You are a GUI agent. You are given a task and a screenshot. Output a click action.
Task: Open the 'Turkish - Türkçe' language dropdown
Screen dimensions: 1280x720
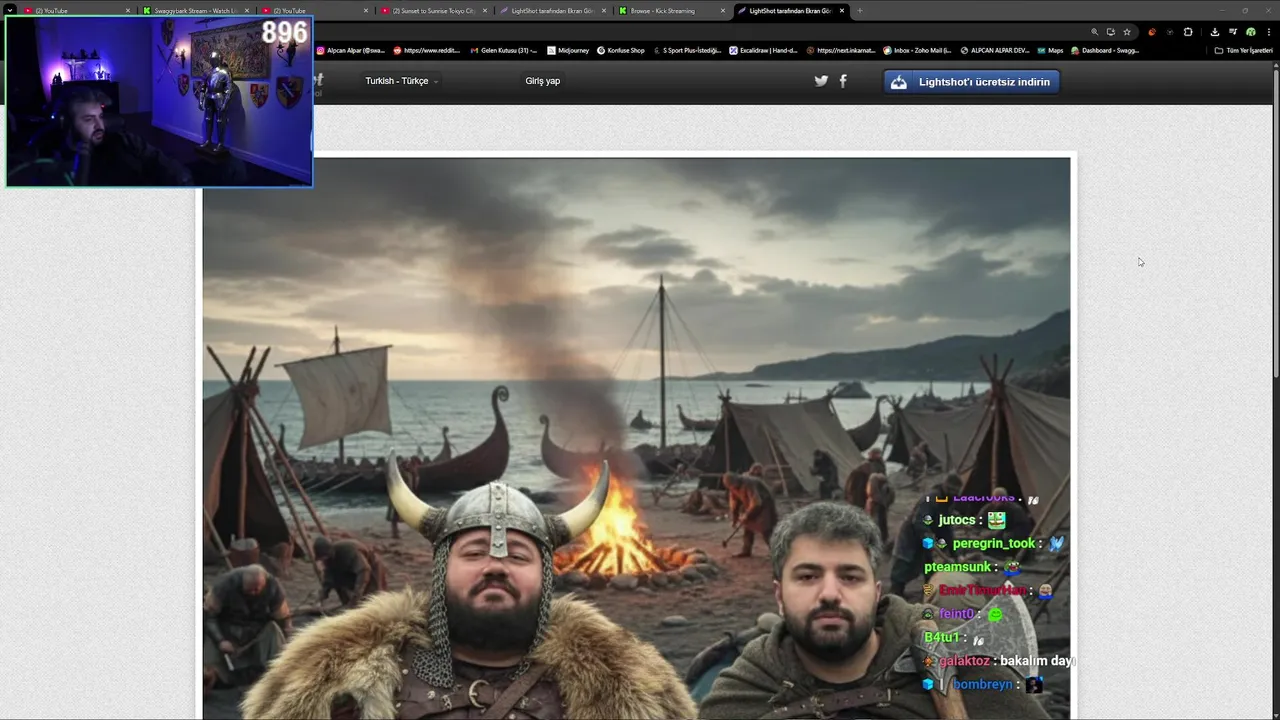coord(401,81)
